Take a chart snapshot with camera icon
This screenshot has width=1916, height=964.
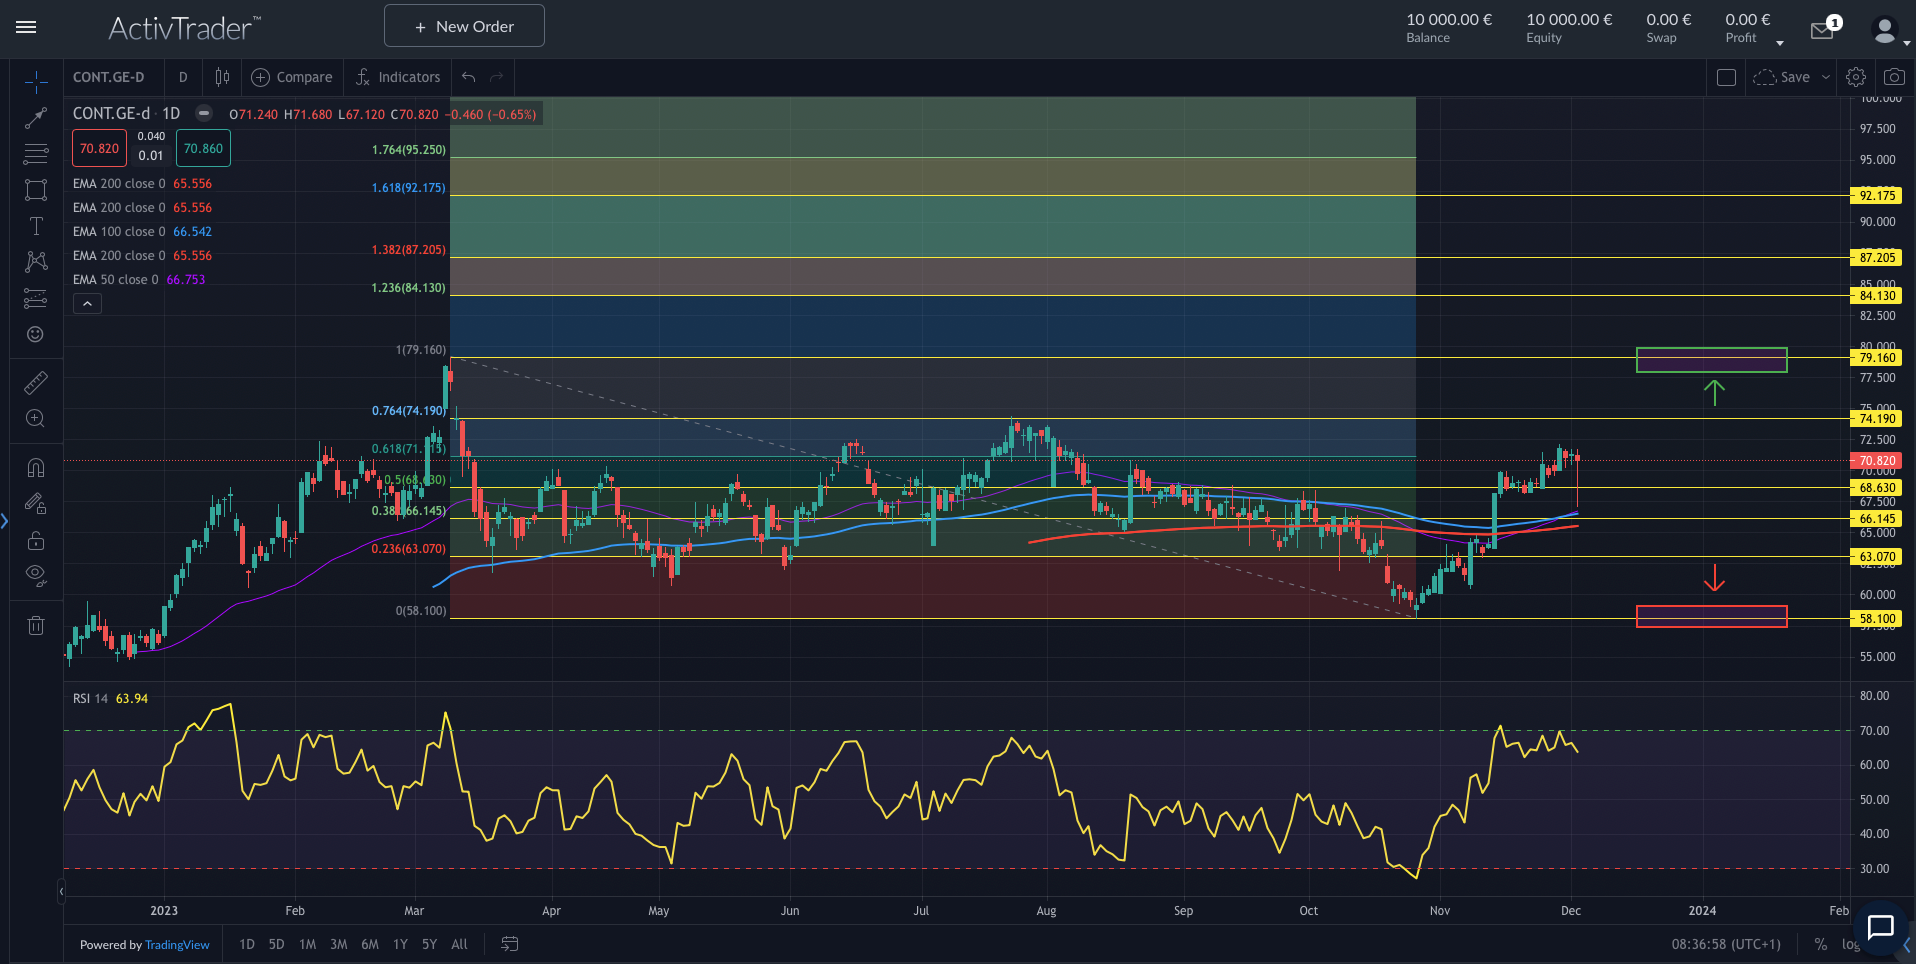point(1893,77)
